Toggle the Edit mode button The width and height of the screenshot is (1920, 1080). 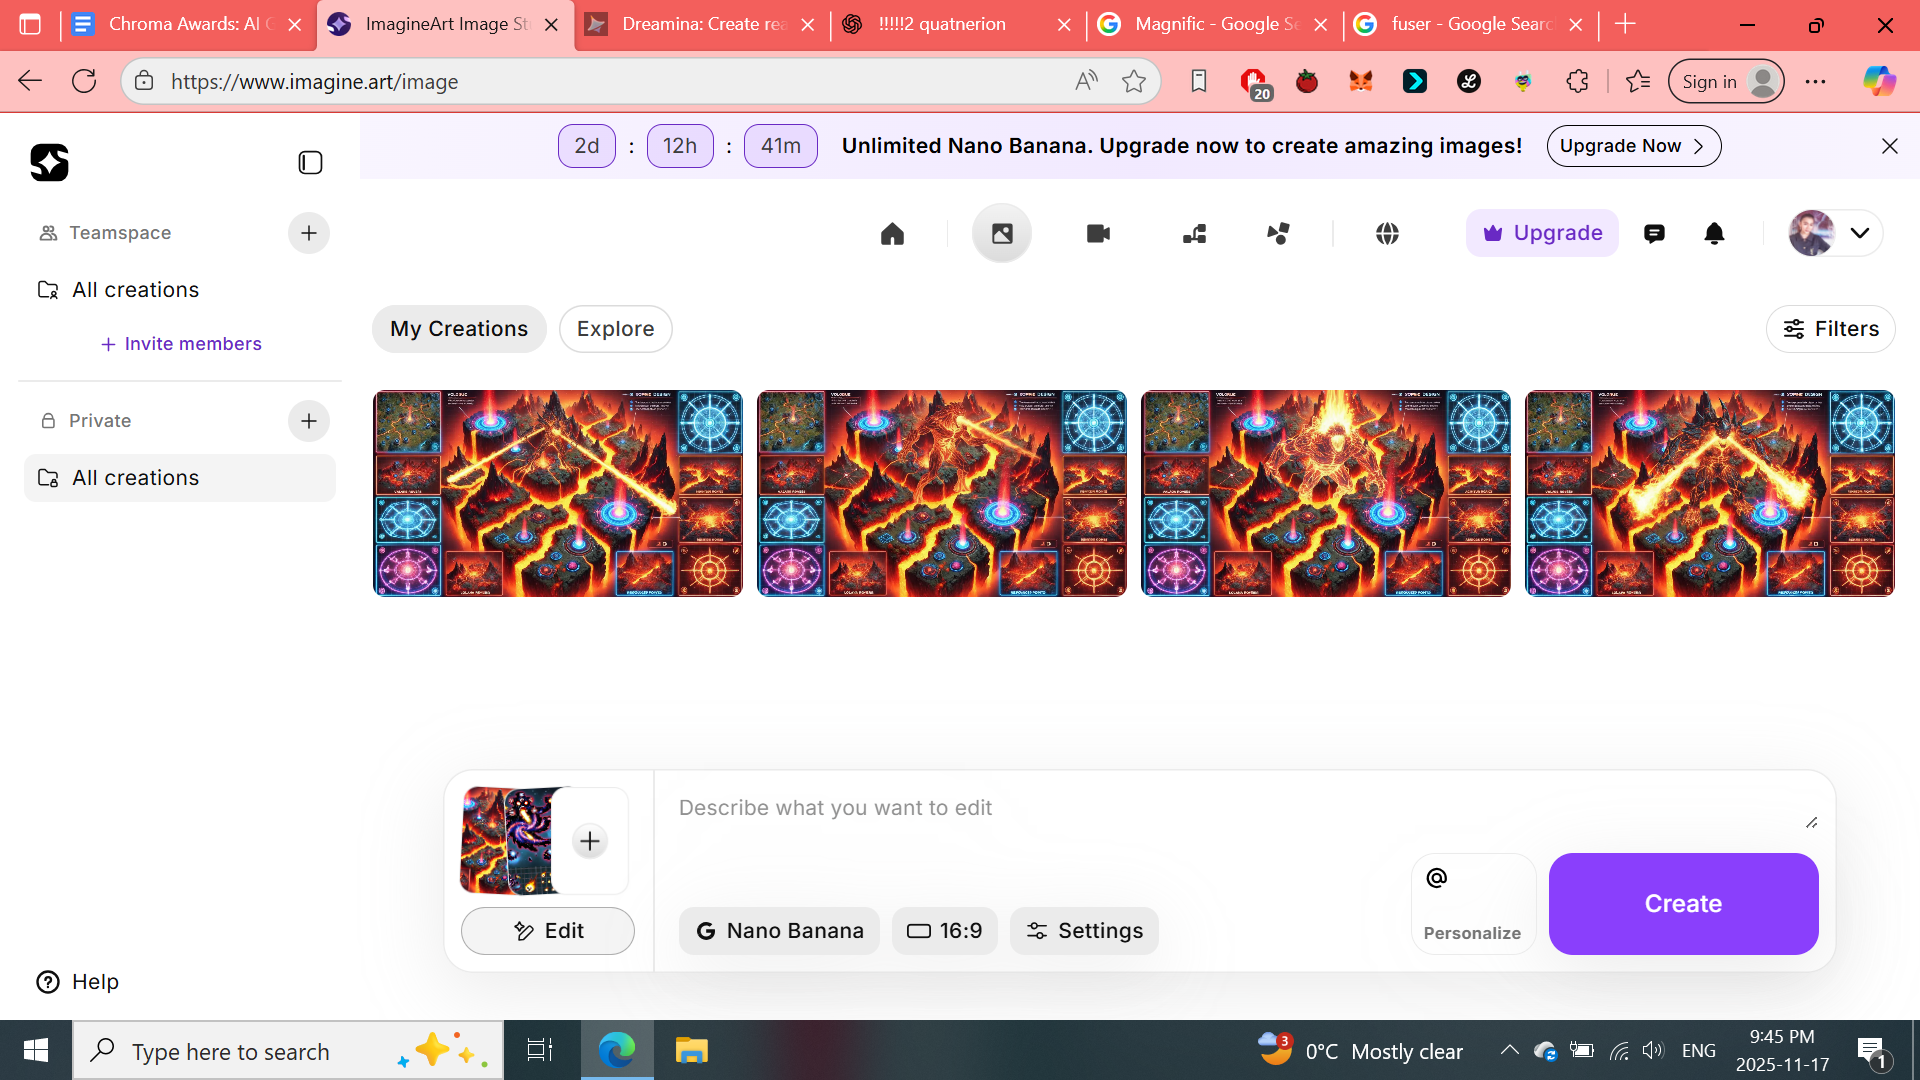pyautogui.click(x=547, y=931)
